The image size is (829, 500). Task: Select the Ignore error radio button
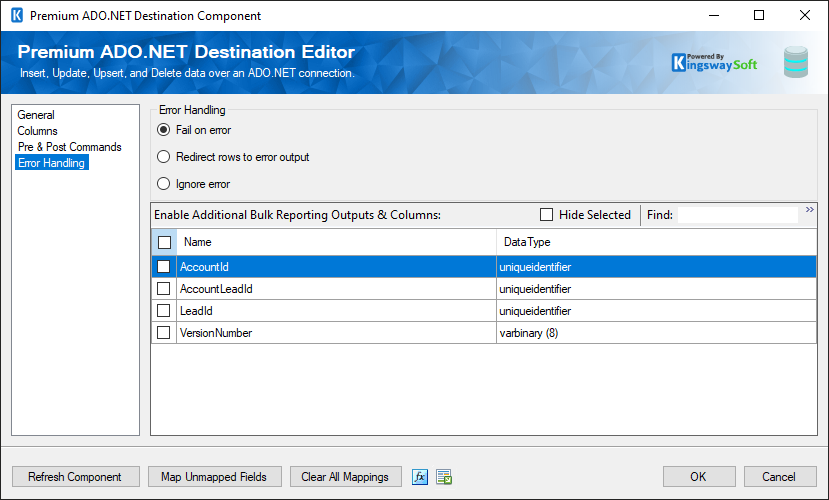tap(194, 184)
